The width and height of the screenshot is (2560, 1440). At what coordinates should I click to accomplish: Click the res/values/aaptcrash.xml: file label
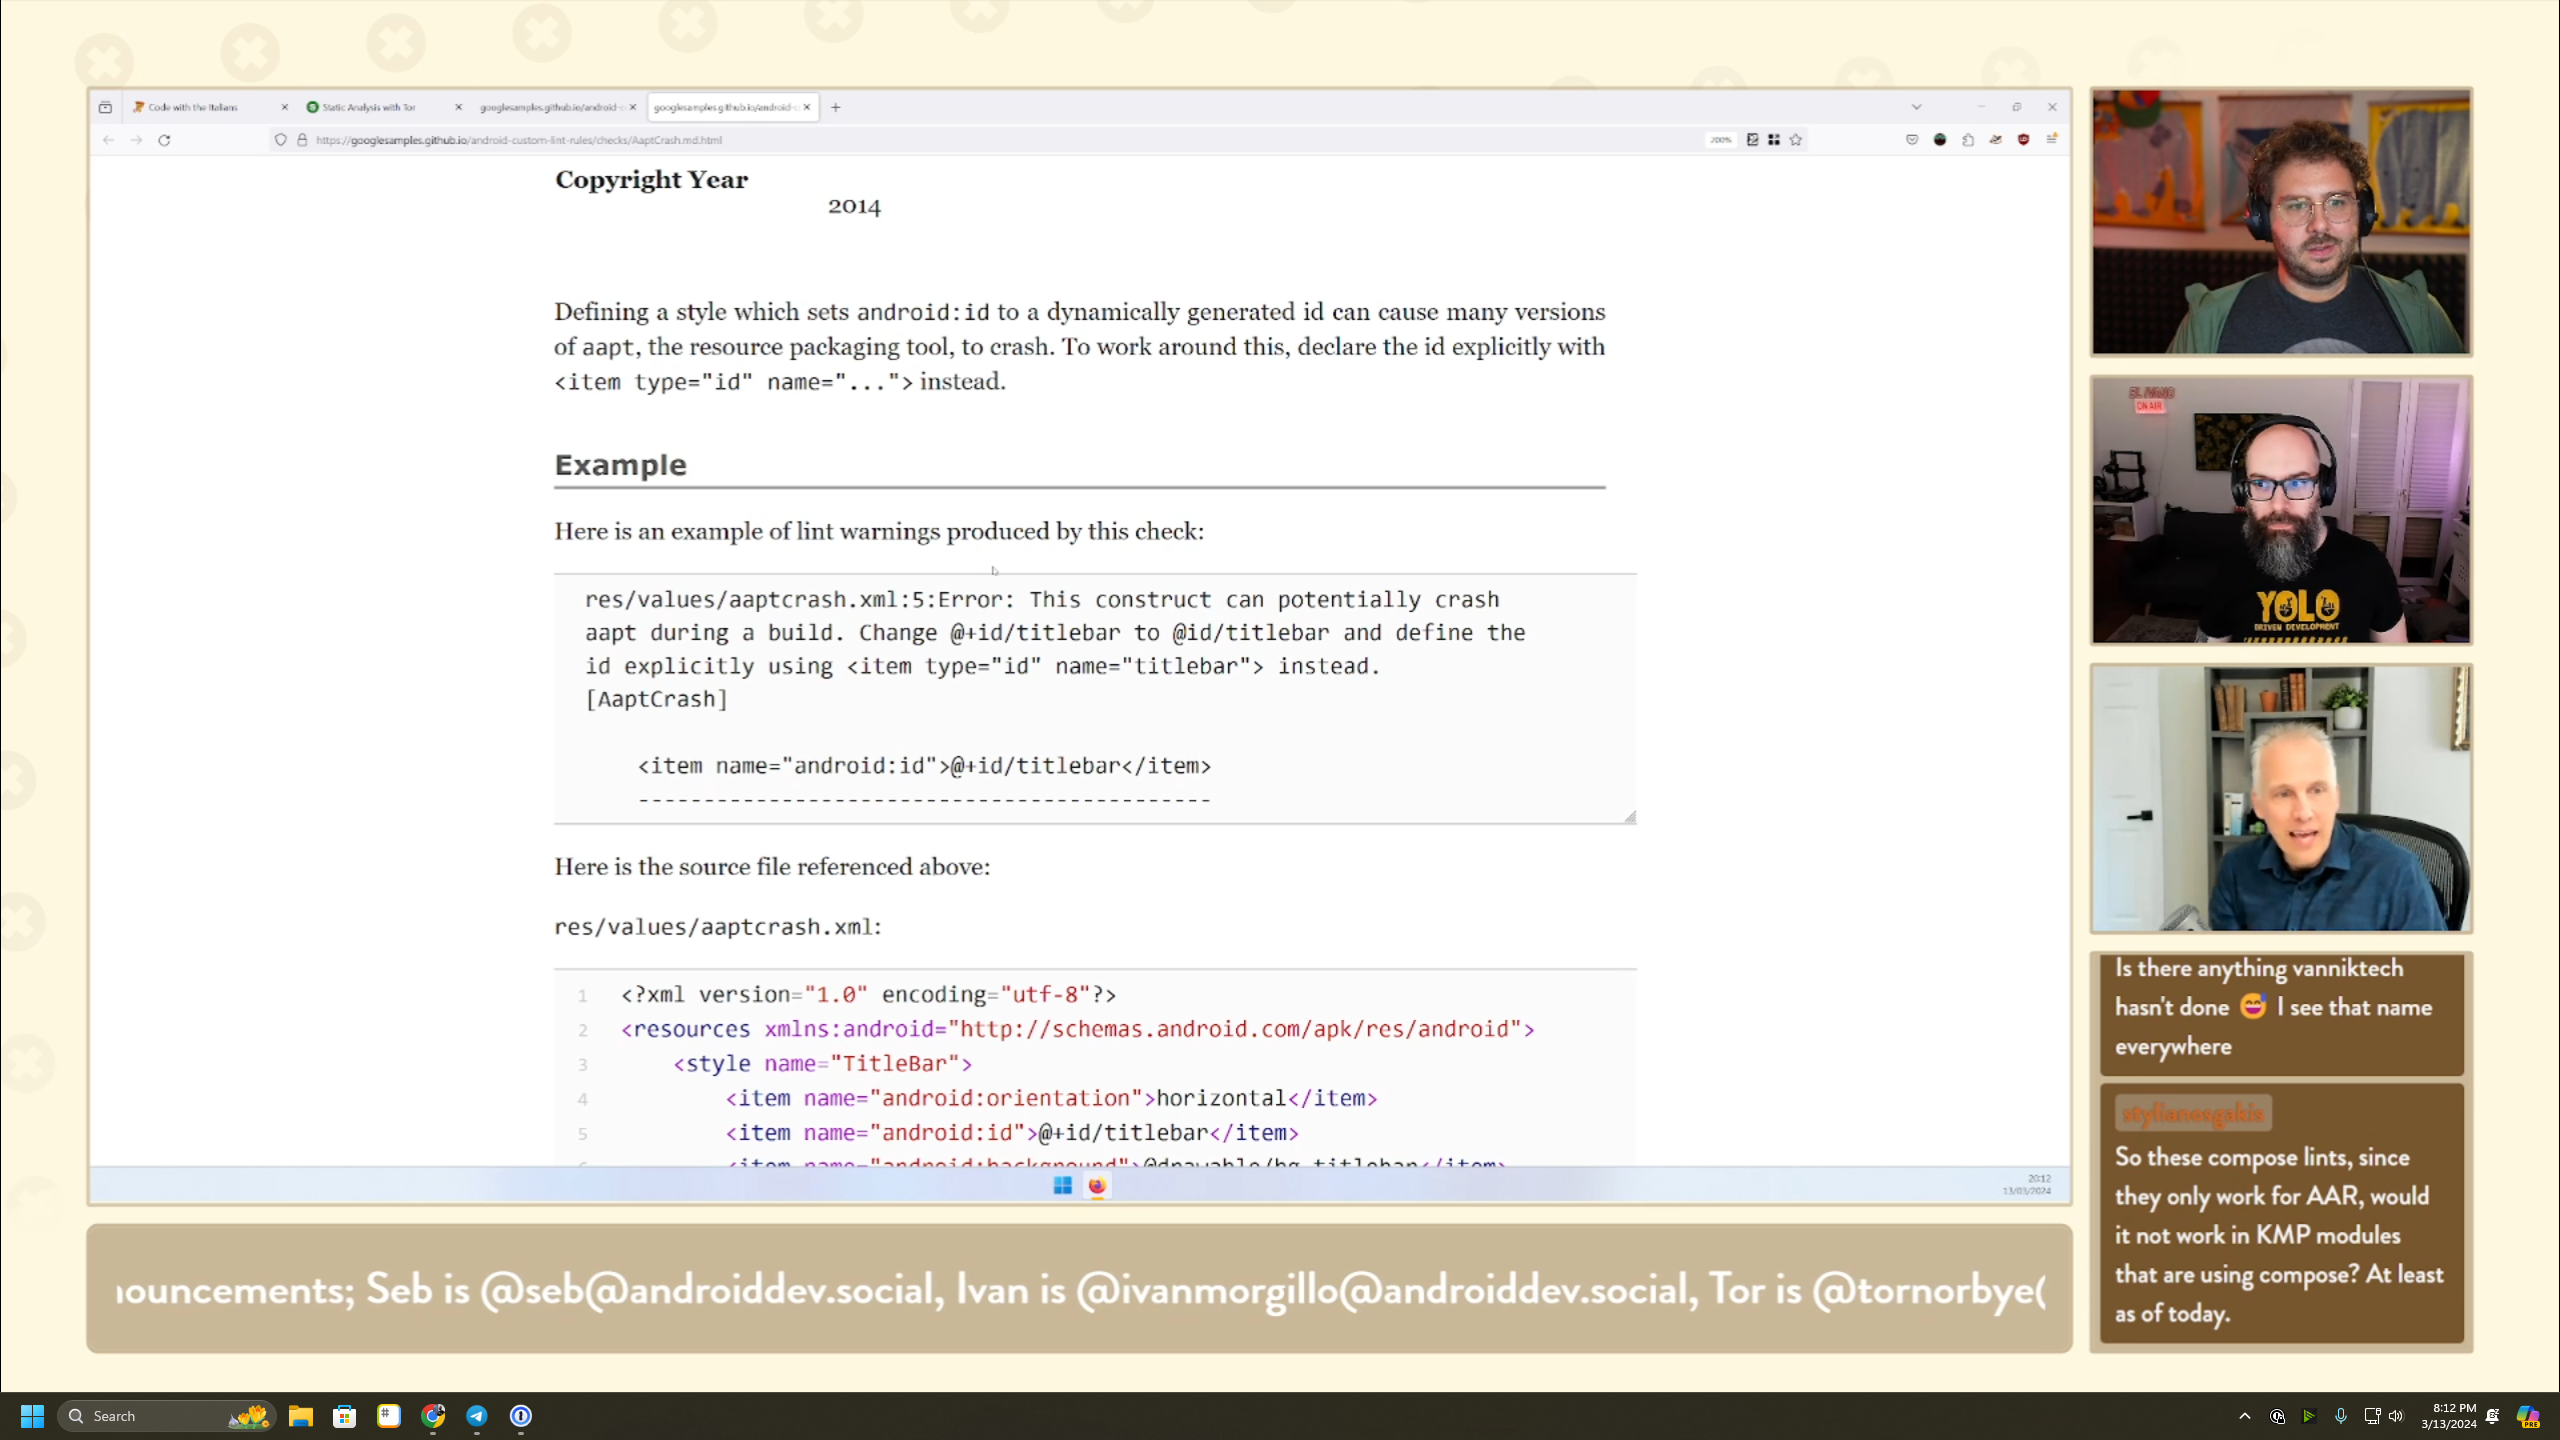718,927
